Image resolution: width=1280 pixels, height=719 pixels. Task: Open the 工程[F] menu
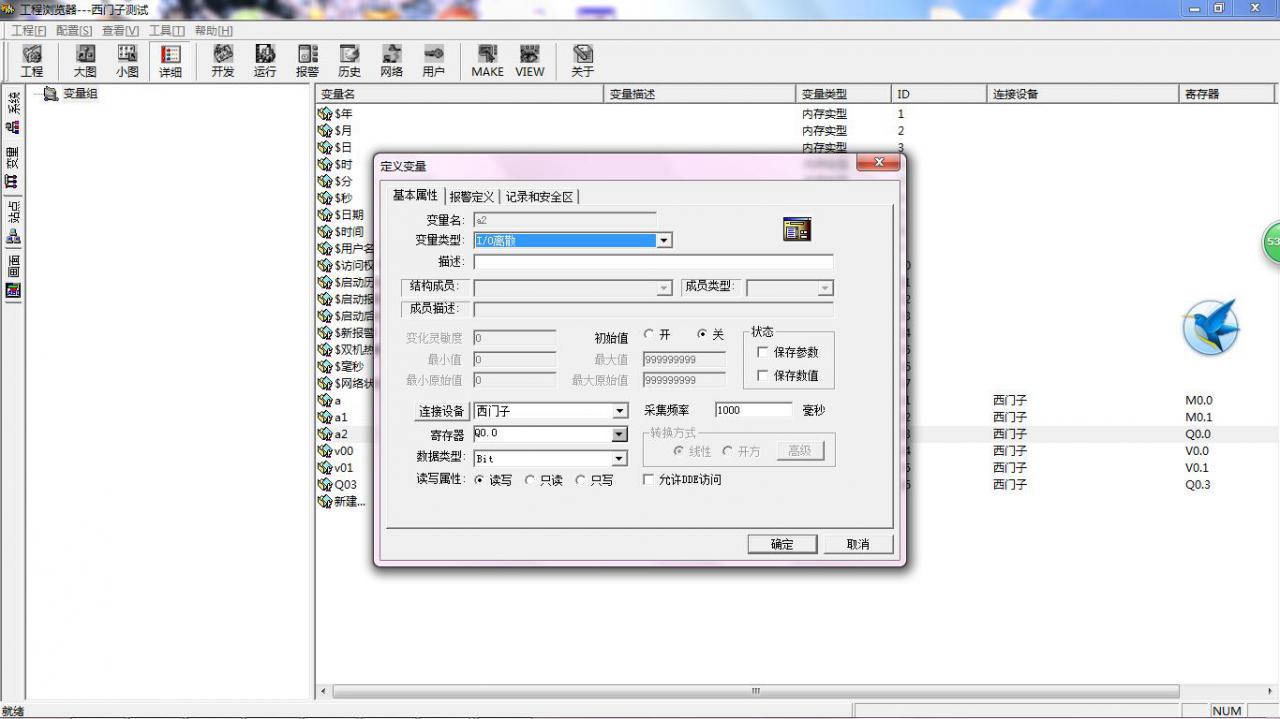[x=29, y=31]
